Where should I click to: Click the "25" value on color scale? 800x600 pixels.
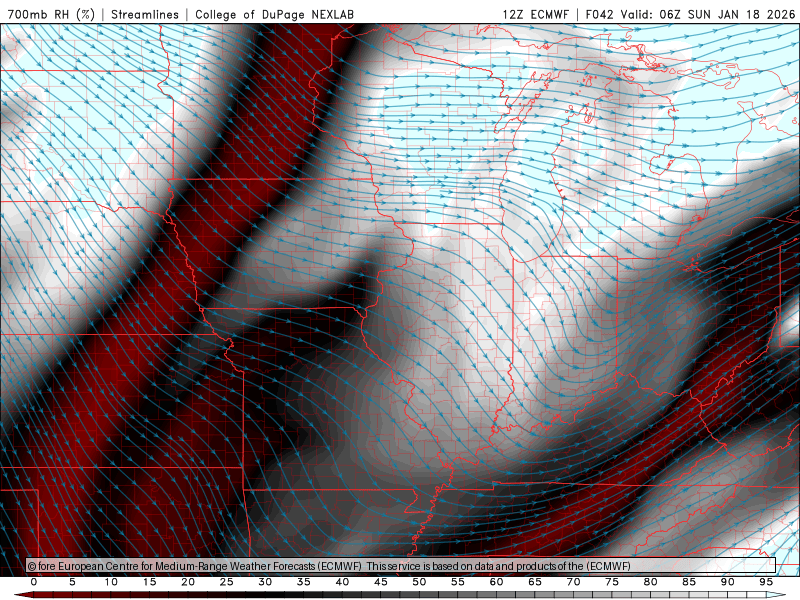click(x=227, y=582)
